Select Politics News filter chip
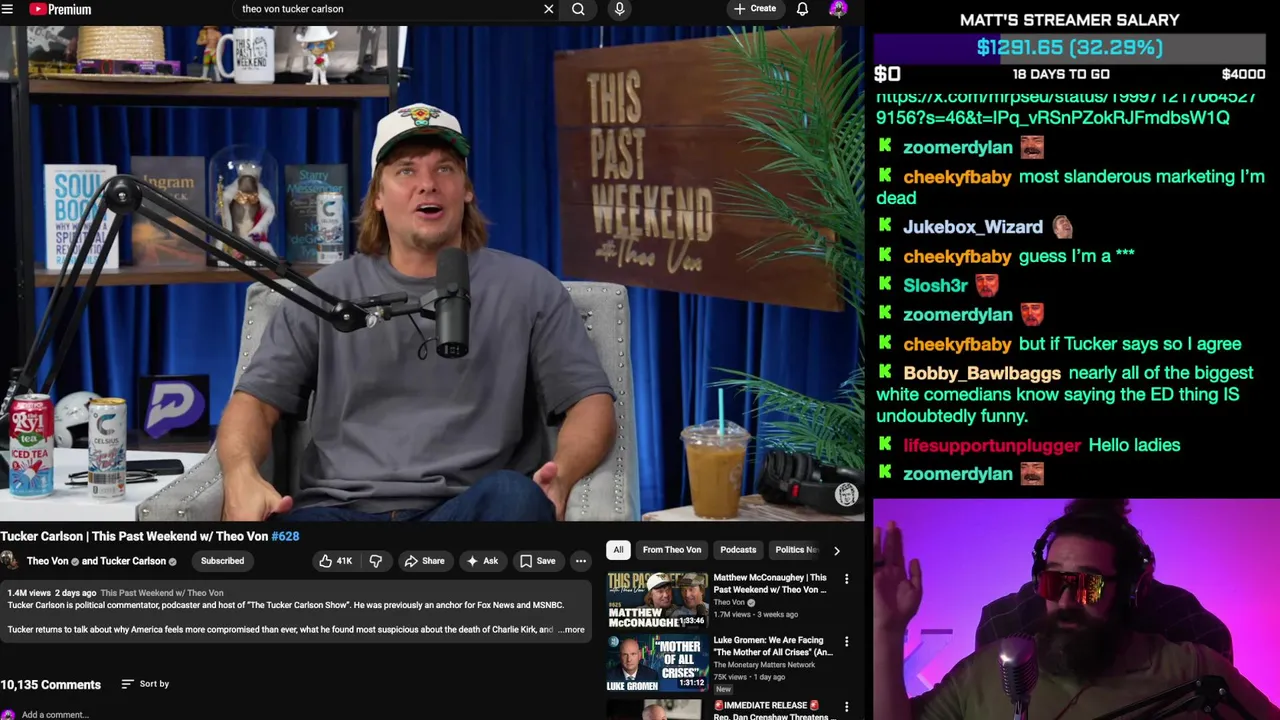 tap(797, 550)
